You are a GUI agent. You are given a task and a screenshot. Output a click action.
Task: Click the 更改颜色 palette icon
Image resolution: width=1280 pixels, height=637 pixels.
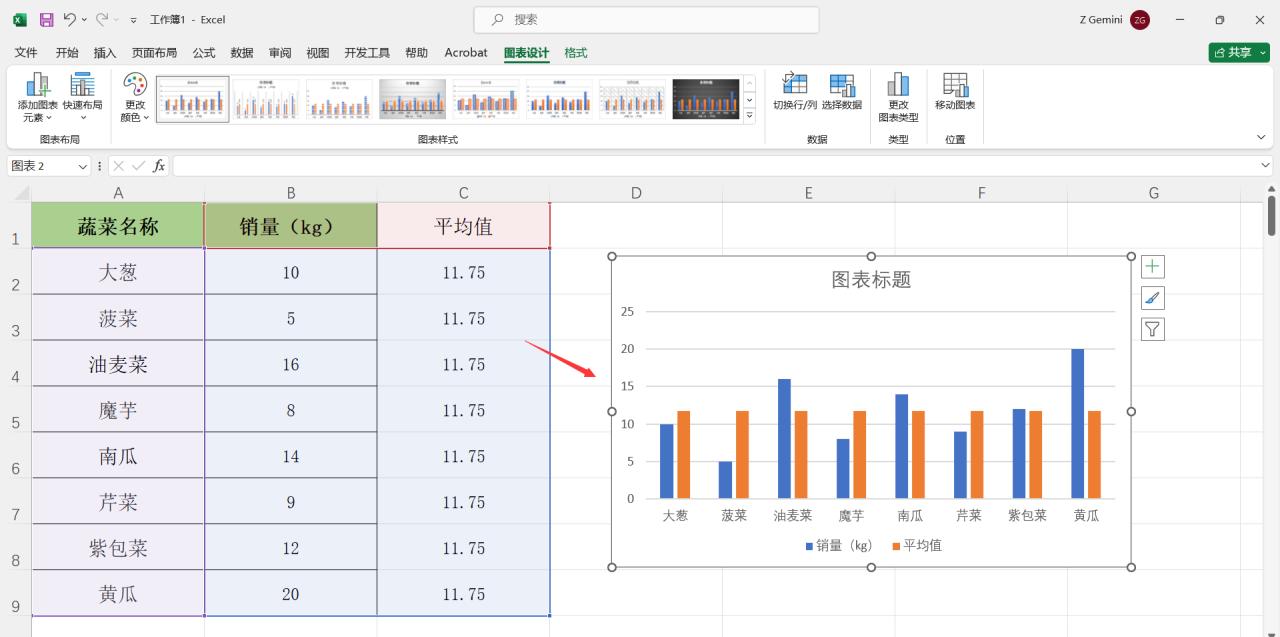click(134, 85)
